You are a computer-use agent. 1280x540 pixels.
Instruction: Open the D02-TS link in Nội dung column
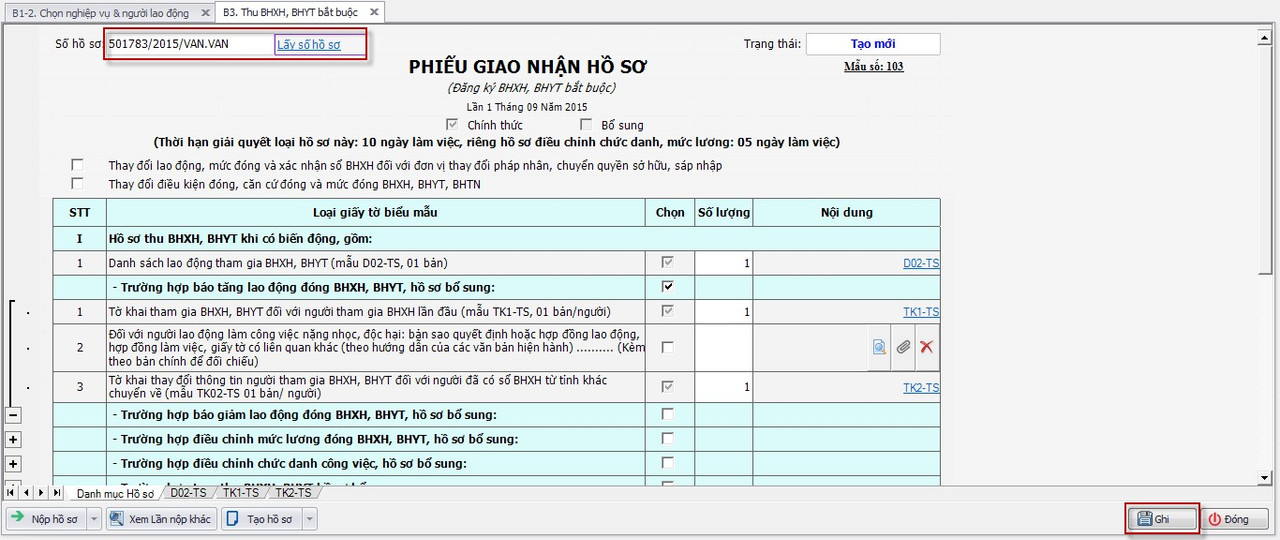tap(921, 263)
